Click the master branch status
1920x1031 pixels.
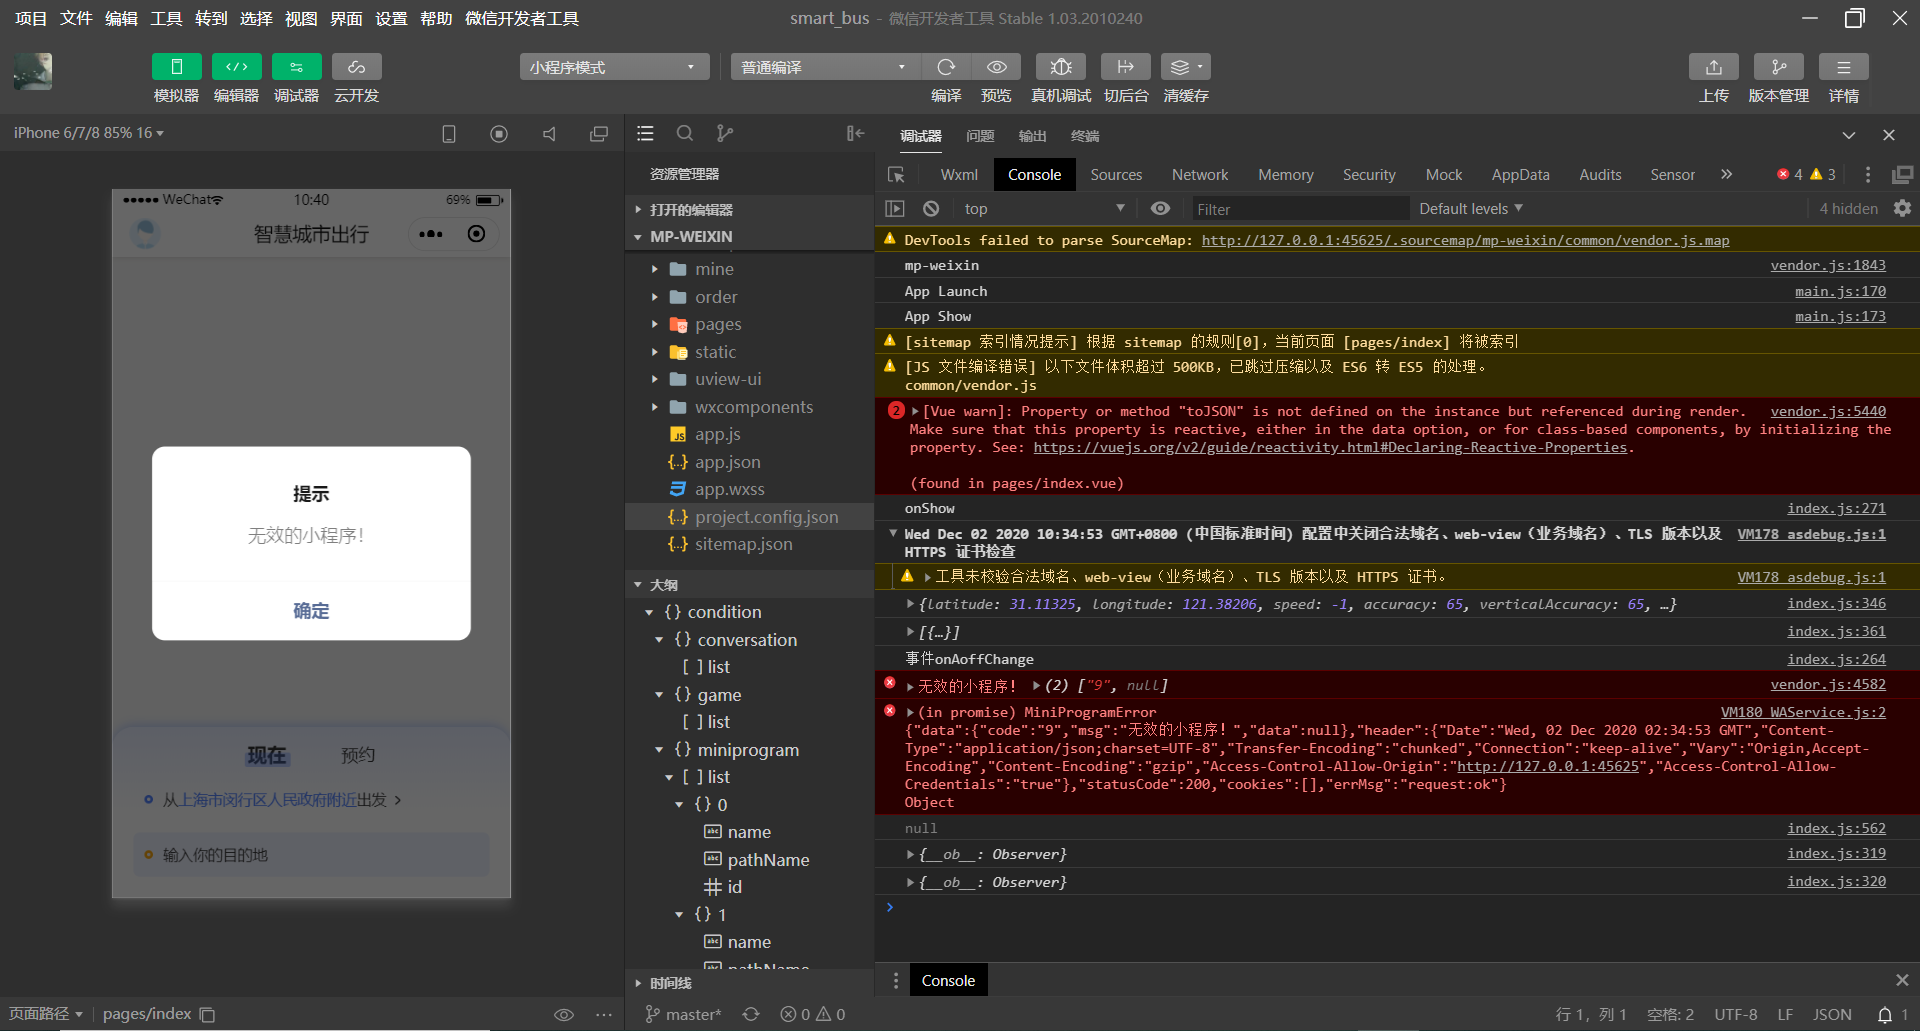pyautogui.click(x=683, y=1014)
